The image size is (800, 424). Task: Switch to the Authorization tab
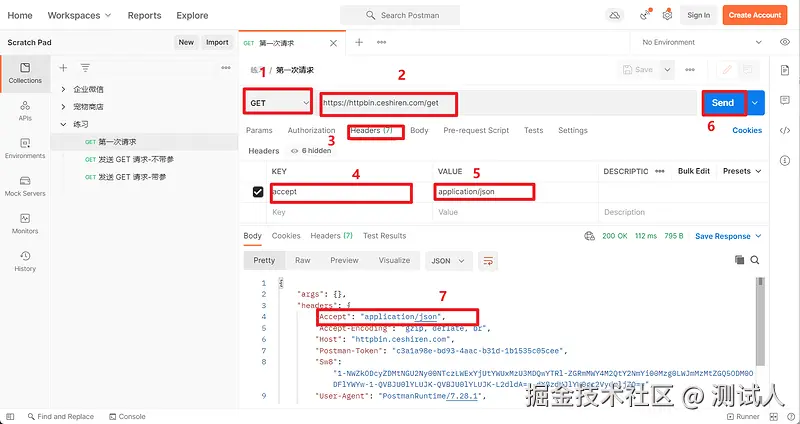pyautogui.click(x=311, y=131)
